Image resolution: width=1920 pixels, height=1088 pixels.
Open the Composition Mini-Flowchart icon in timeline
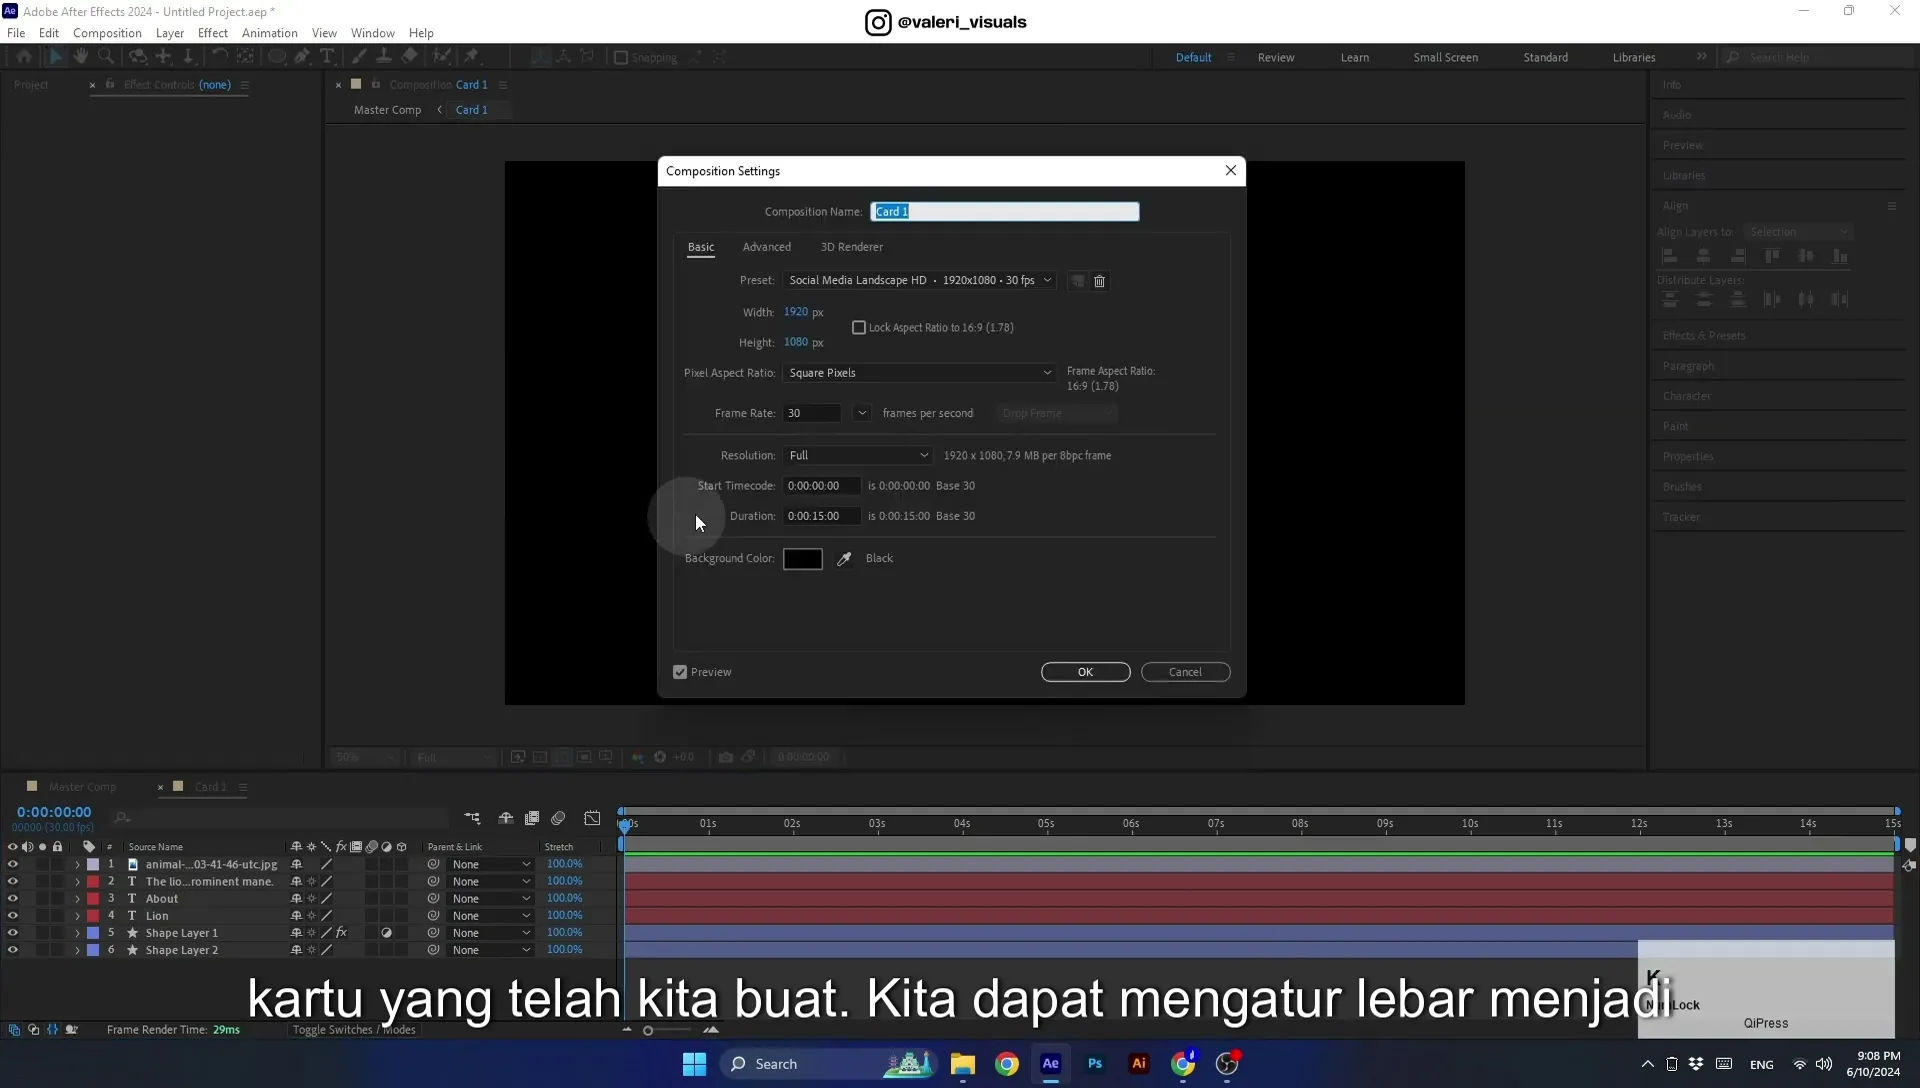point(472,818)
